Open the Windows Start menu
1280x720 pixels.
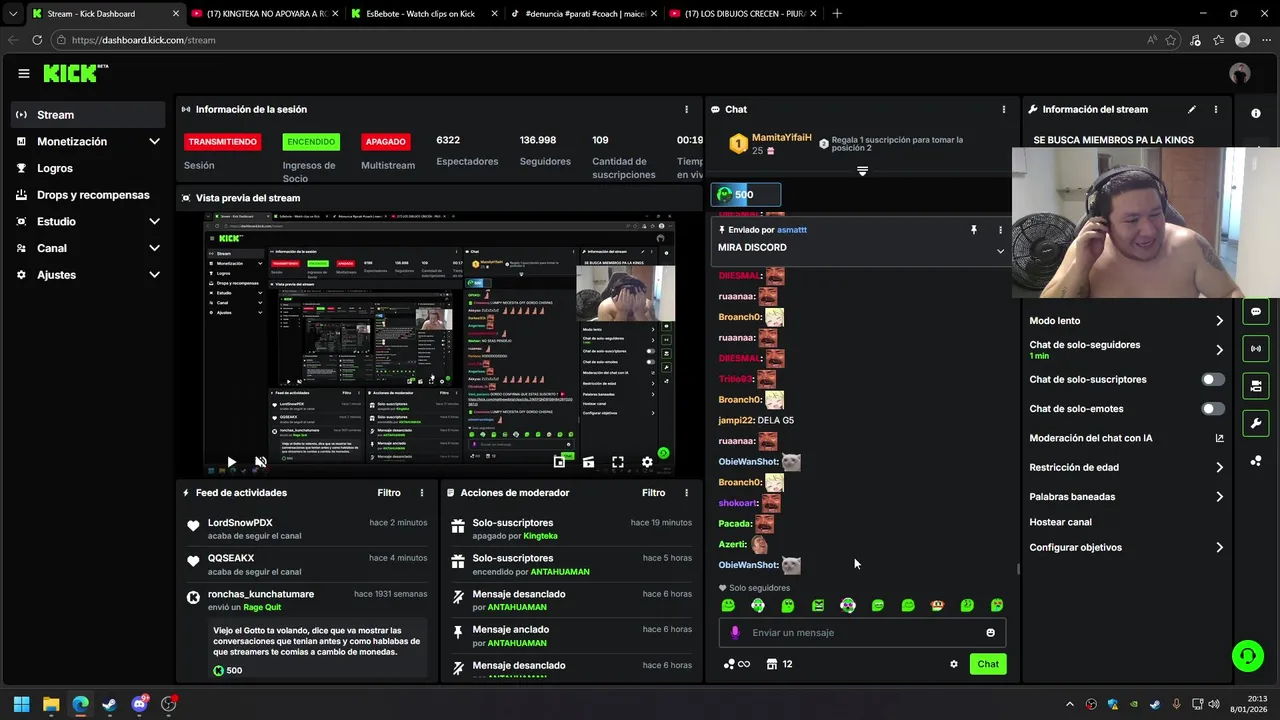tap(21, 704)
